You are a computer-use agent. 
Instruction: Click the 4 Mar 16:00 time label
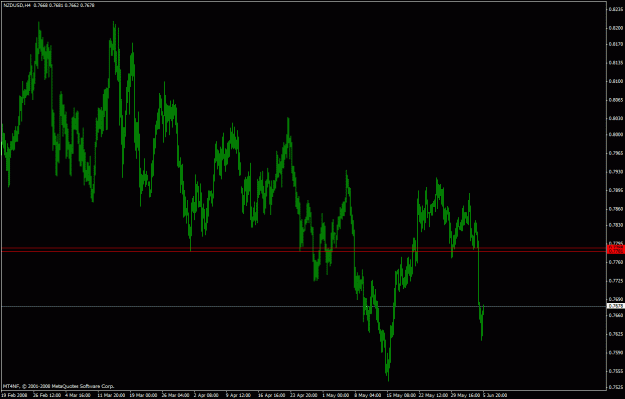pos(78,395)
